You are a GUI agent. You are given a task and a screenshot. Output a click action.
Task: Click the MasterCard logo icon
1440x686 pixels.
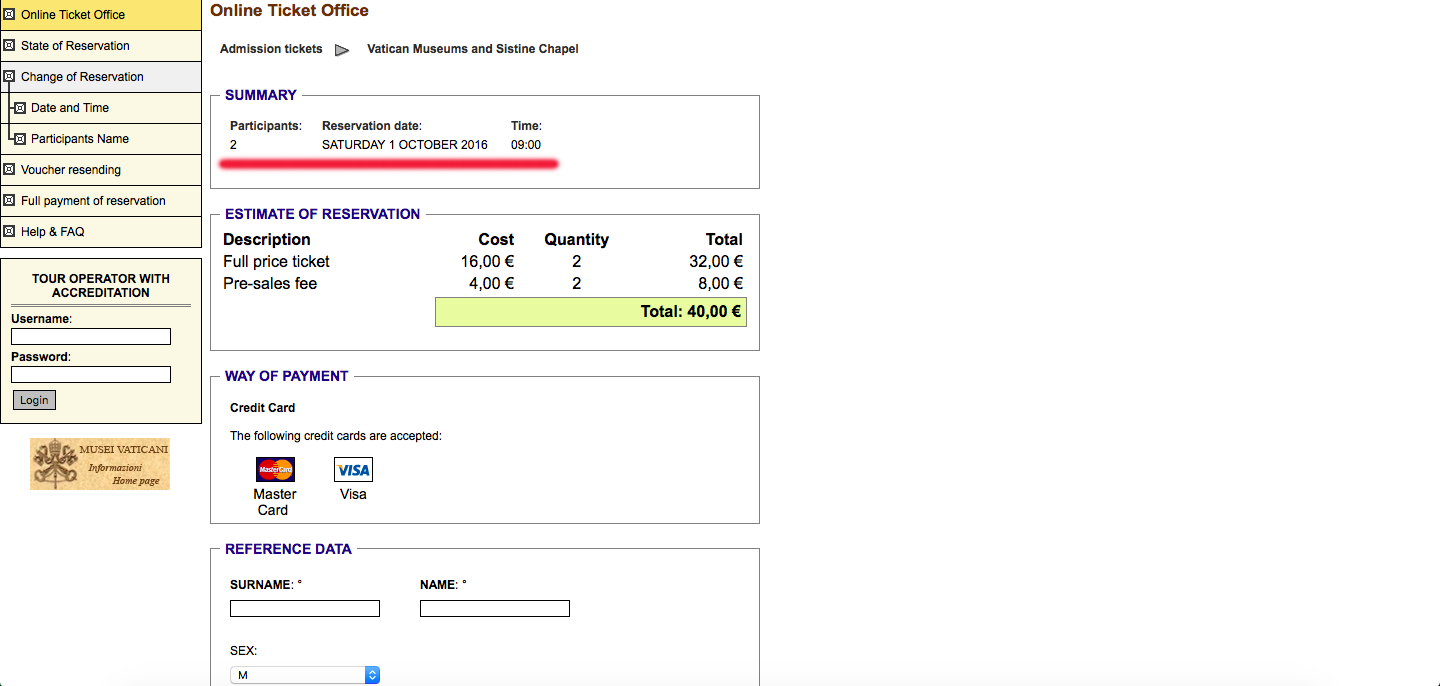(275, 469)
